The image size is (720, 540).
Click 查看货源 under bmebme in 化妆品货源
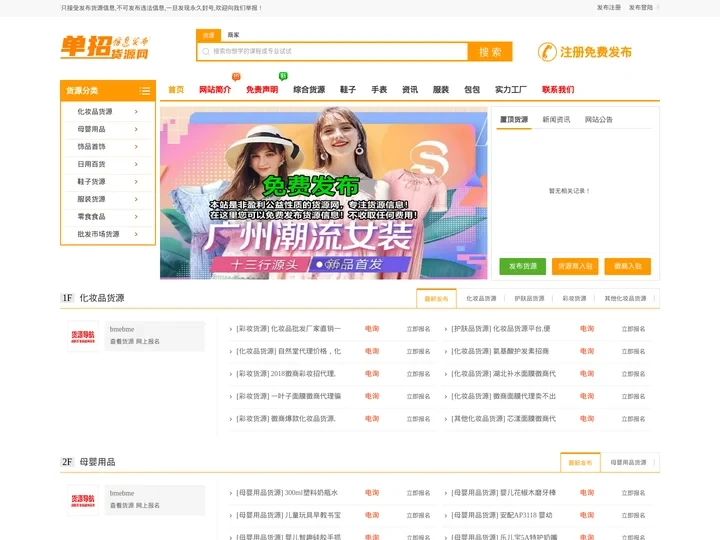coord(122,342)
